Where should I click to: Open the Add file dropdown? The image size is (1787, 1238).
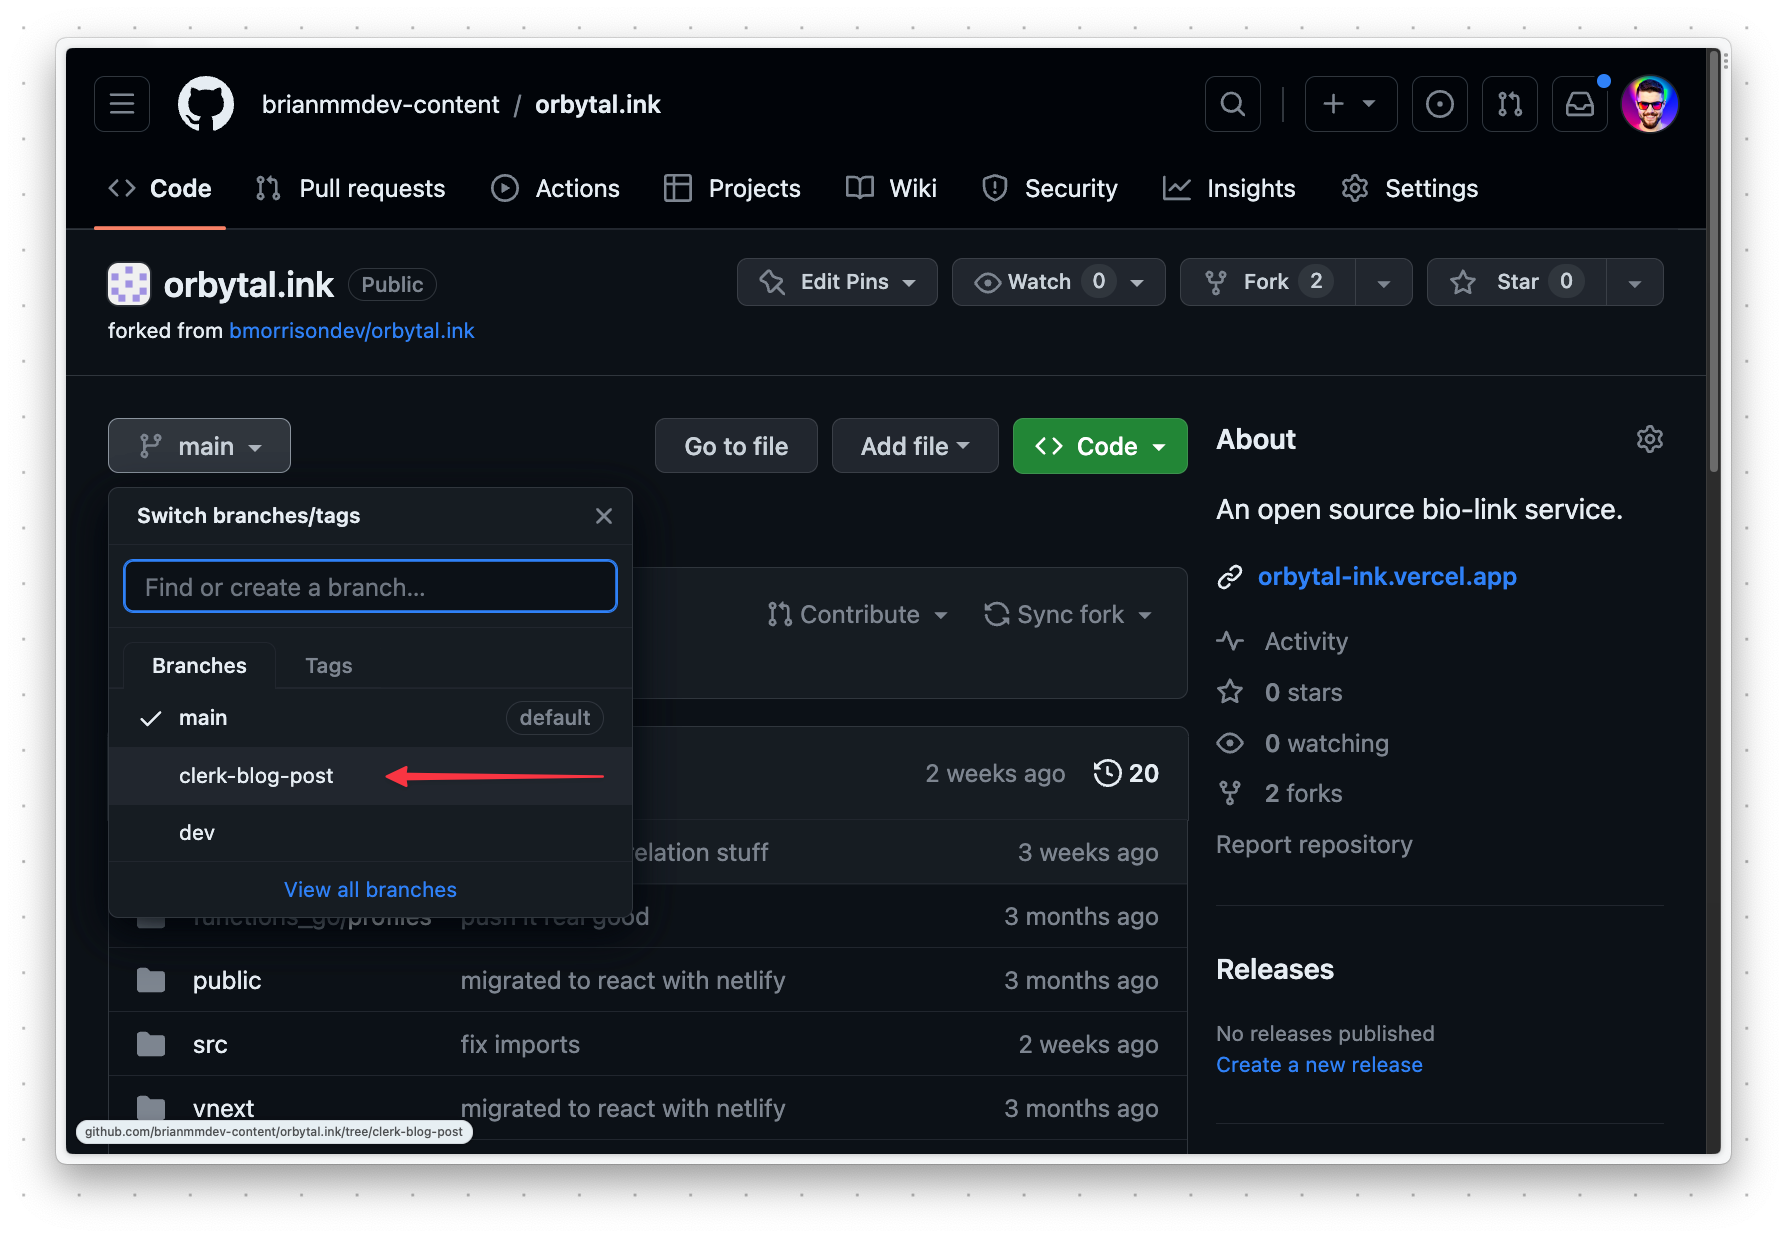(x=914, y=446)
